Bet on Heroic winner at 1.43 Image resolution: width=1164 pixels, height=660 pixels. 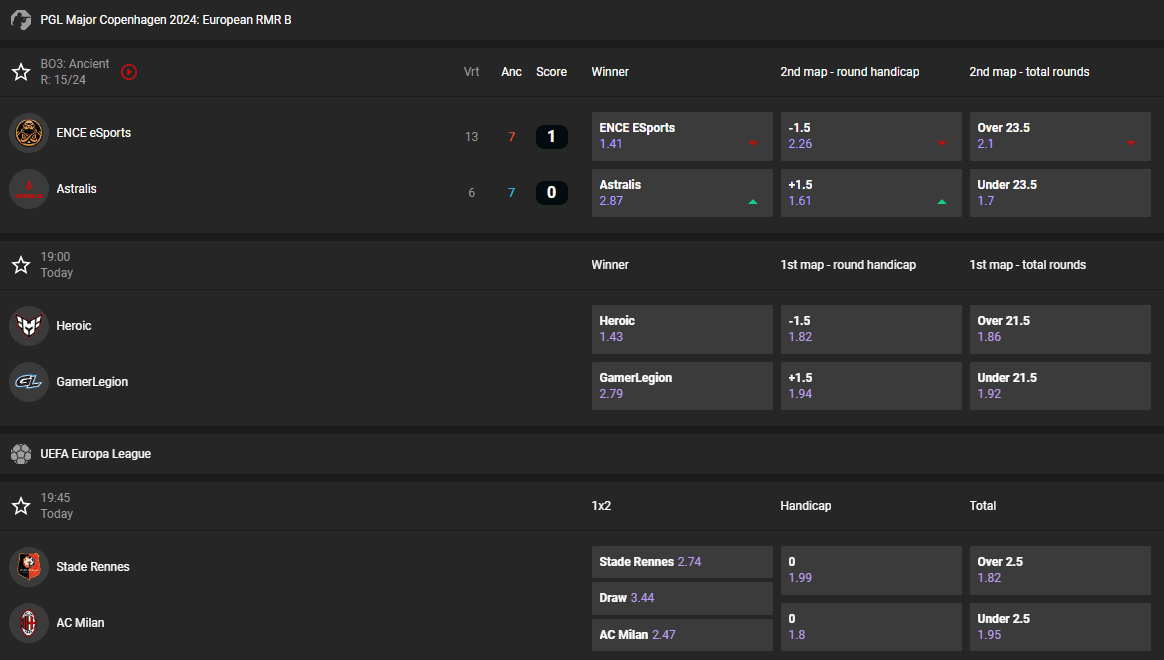(x=682, y=330)
